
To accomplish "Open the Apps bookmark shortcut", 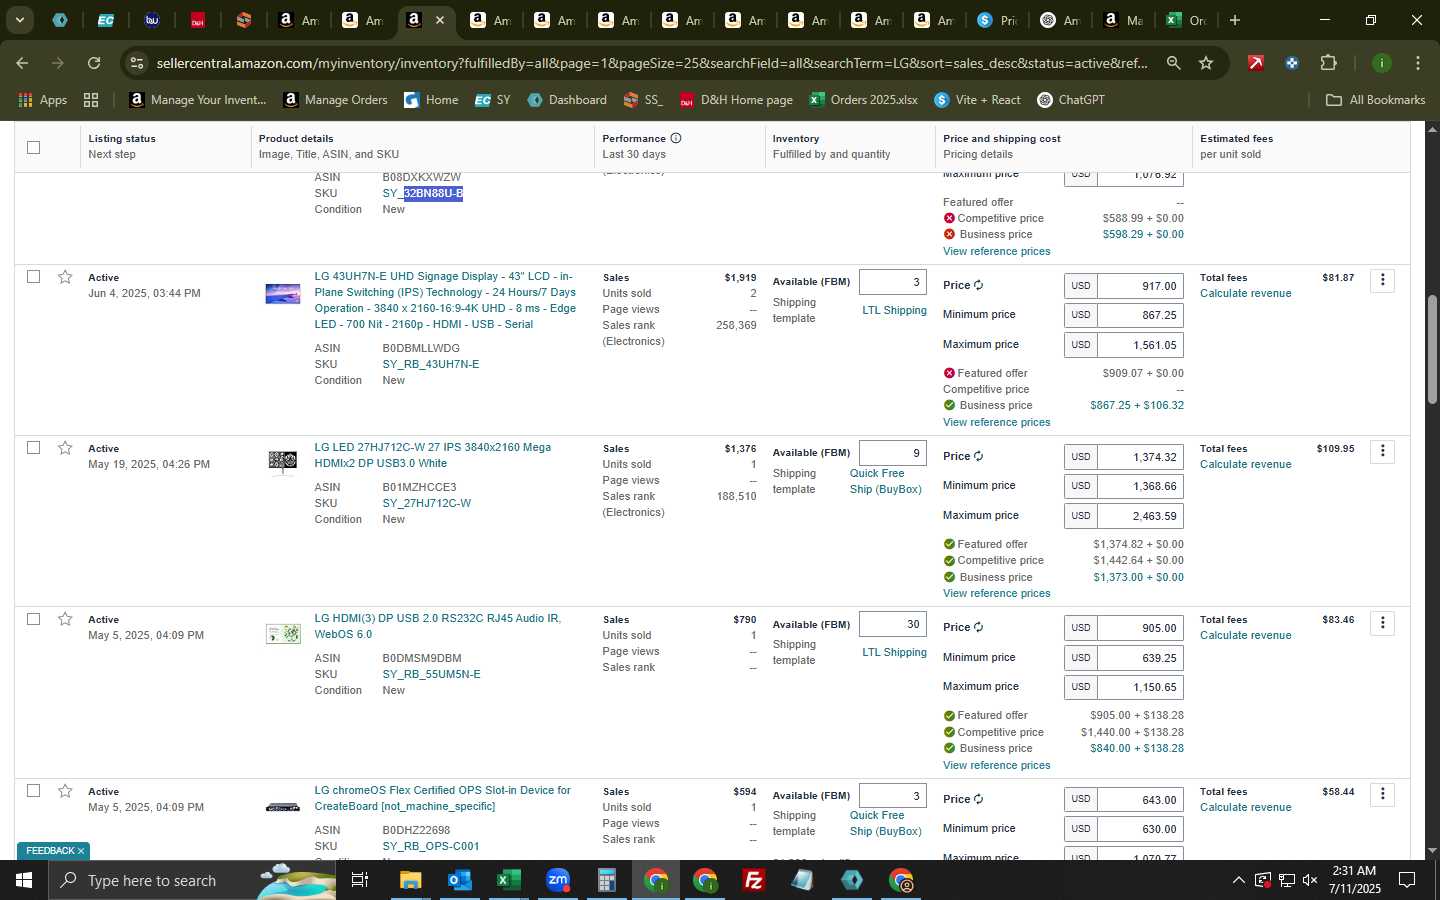I will click(43, 100).
